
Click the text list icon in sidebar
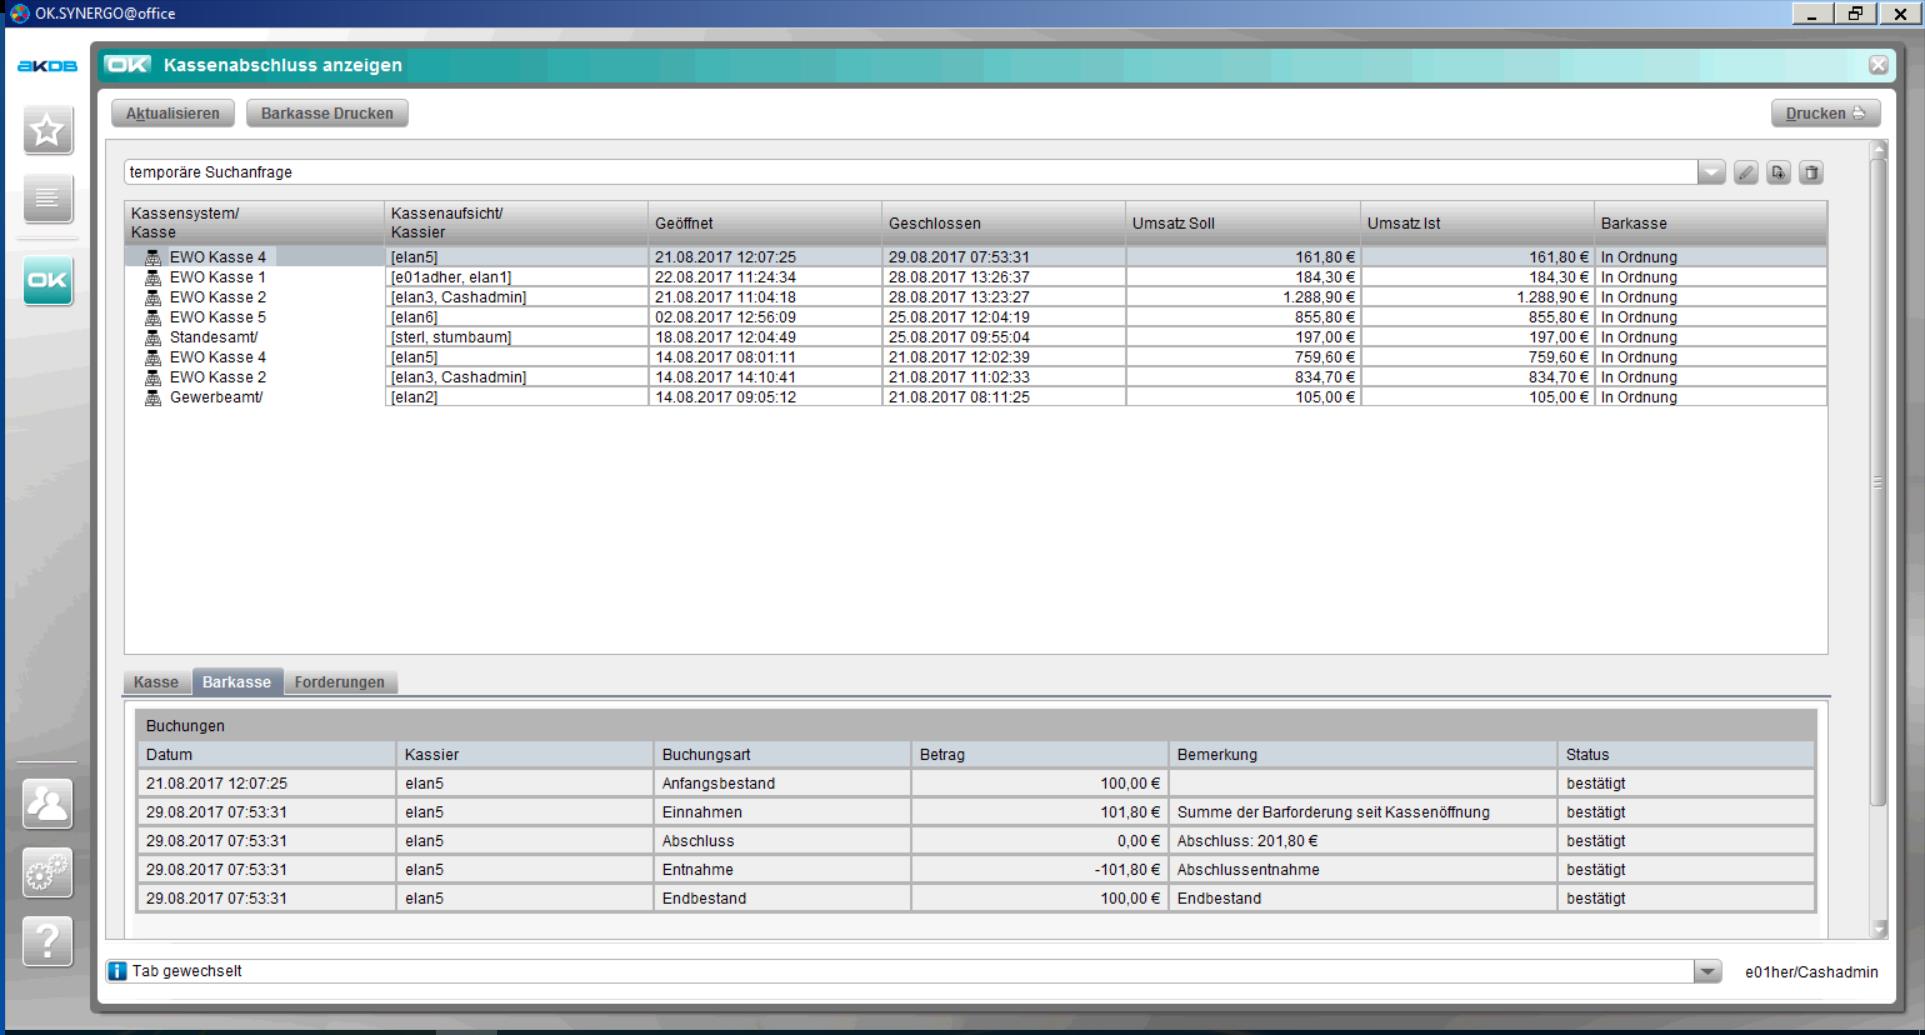pyautogui.click(x=47, y=198)
